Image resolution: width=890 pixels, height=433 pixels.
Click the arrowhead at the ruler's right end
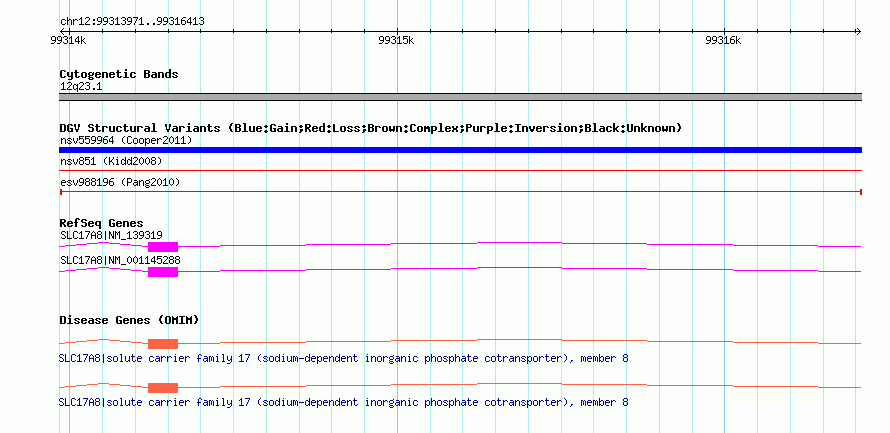(858, 31)
